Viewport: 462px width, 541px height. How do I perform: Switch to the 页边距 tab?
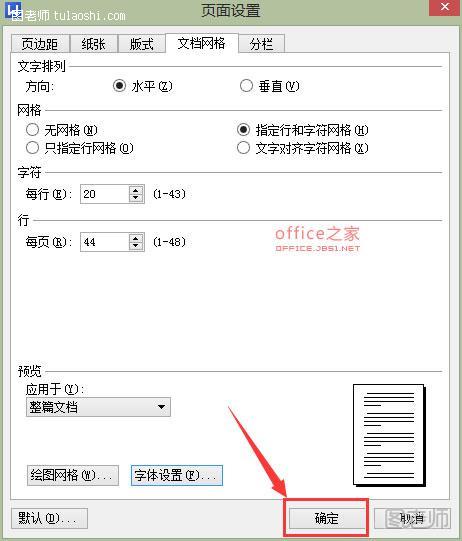pos(40,44)
